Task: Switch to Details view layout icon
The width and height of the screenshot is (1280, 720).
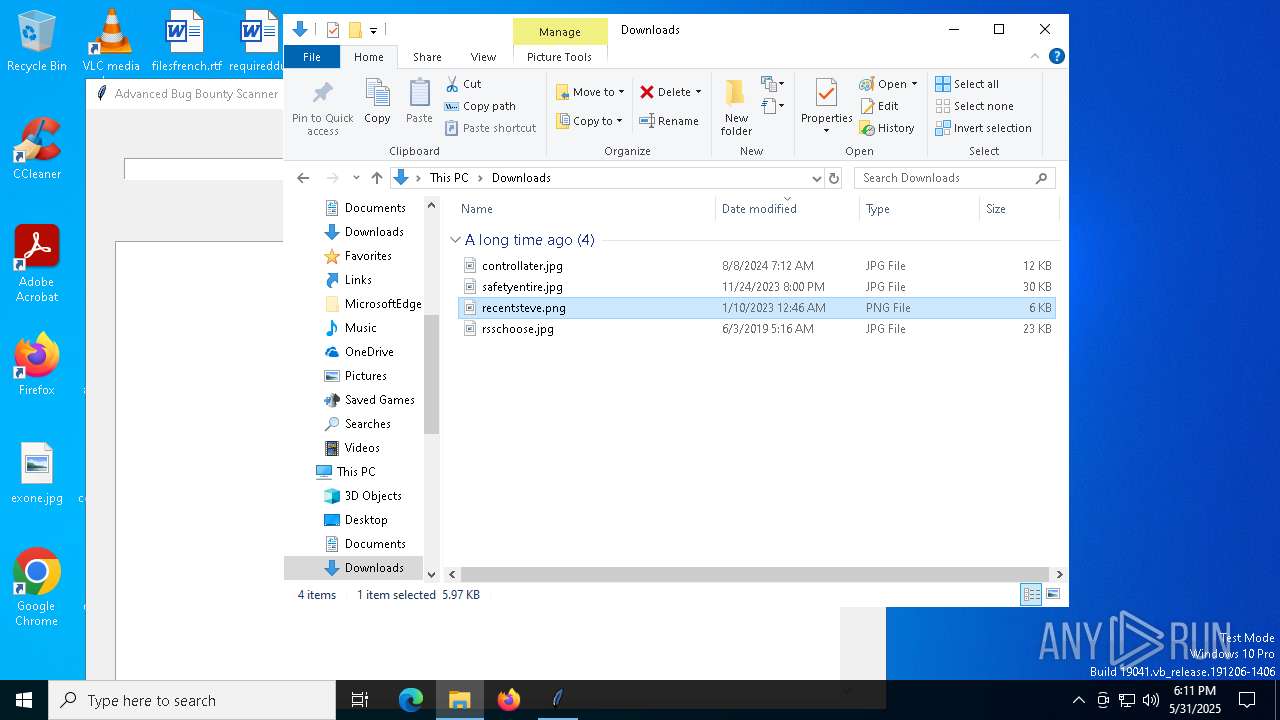Action: [x=1031, y=594]
